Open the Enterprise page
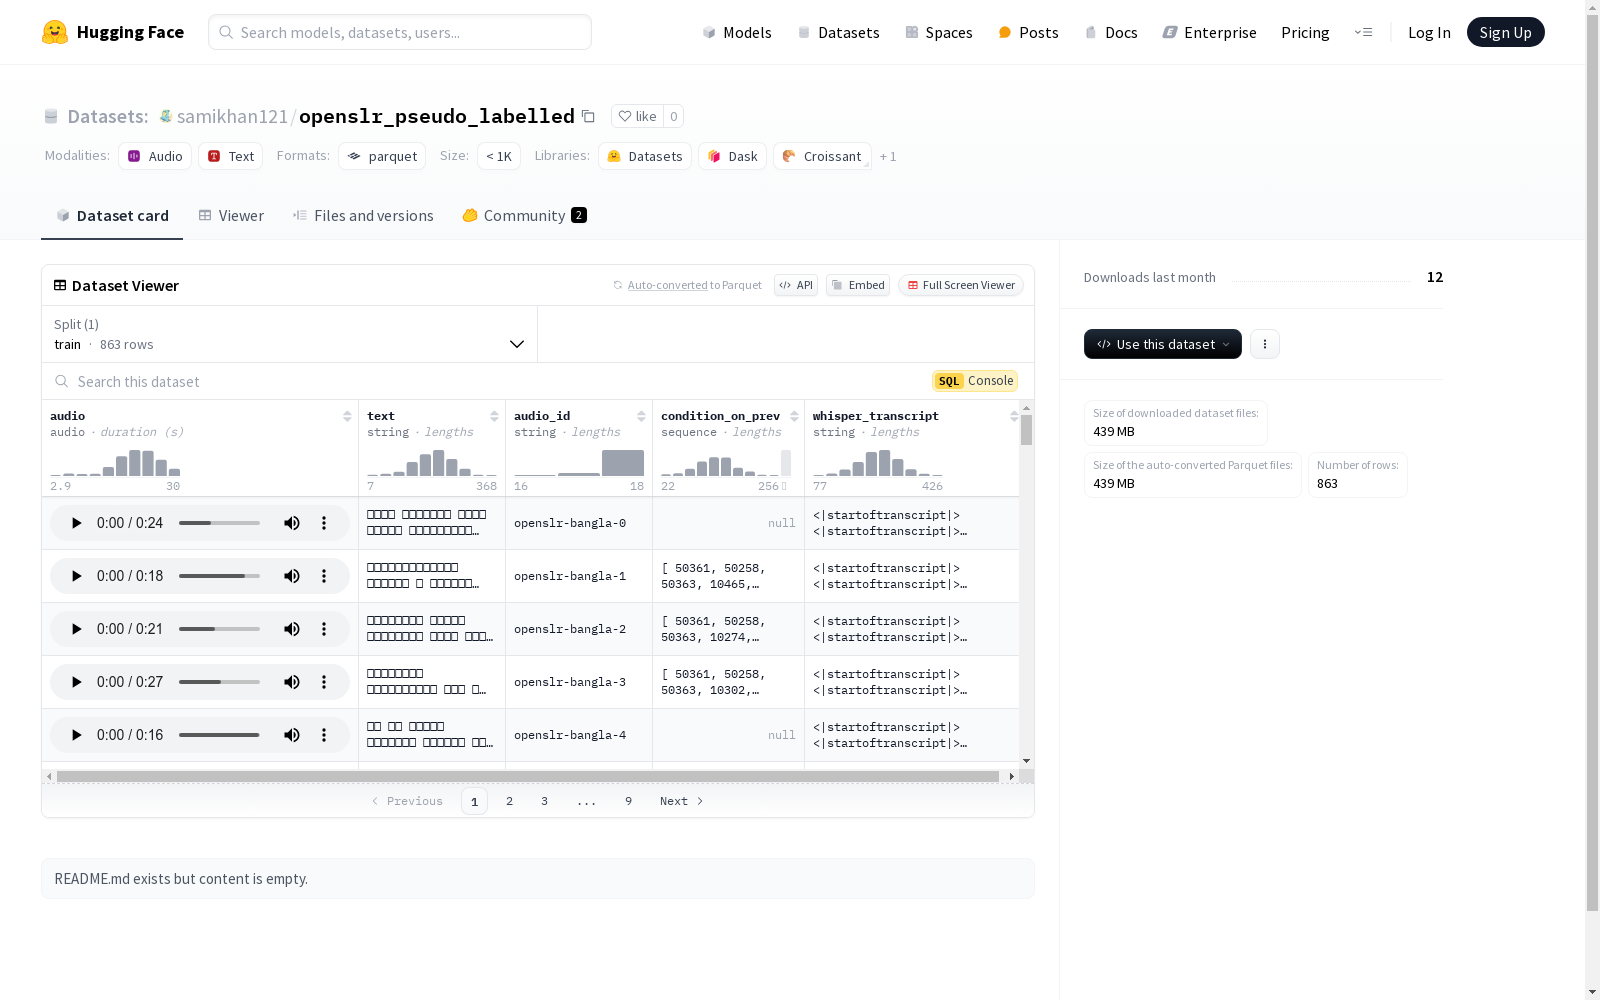 [1209, 32]
